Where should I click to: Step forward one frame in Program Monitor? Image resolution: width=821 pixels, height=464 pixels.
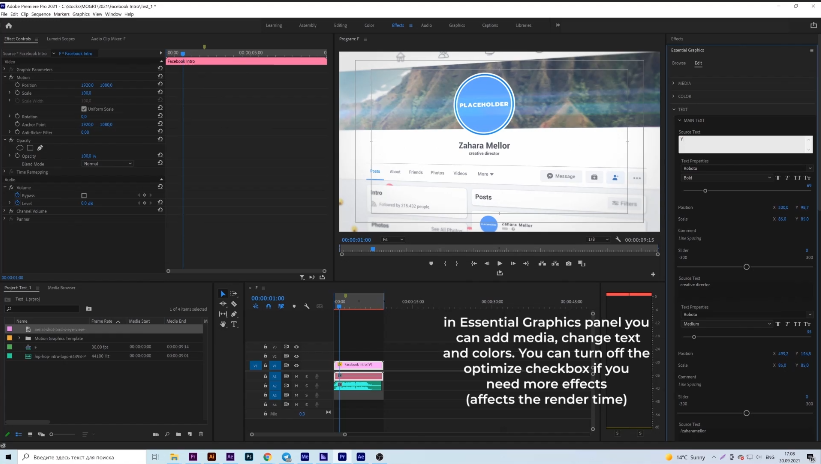[513, 263]
